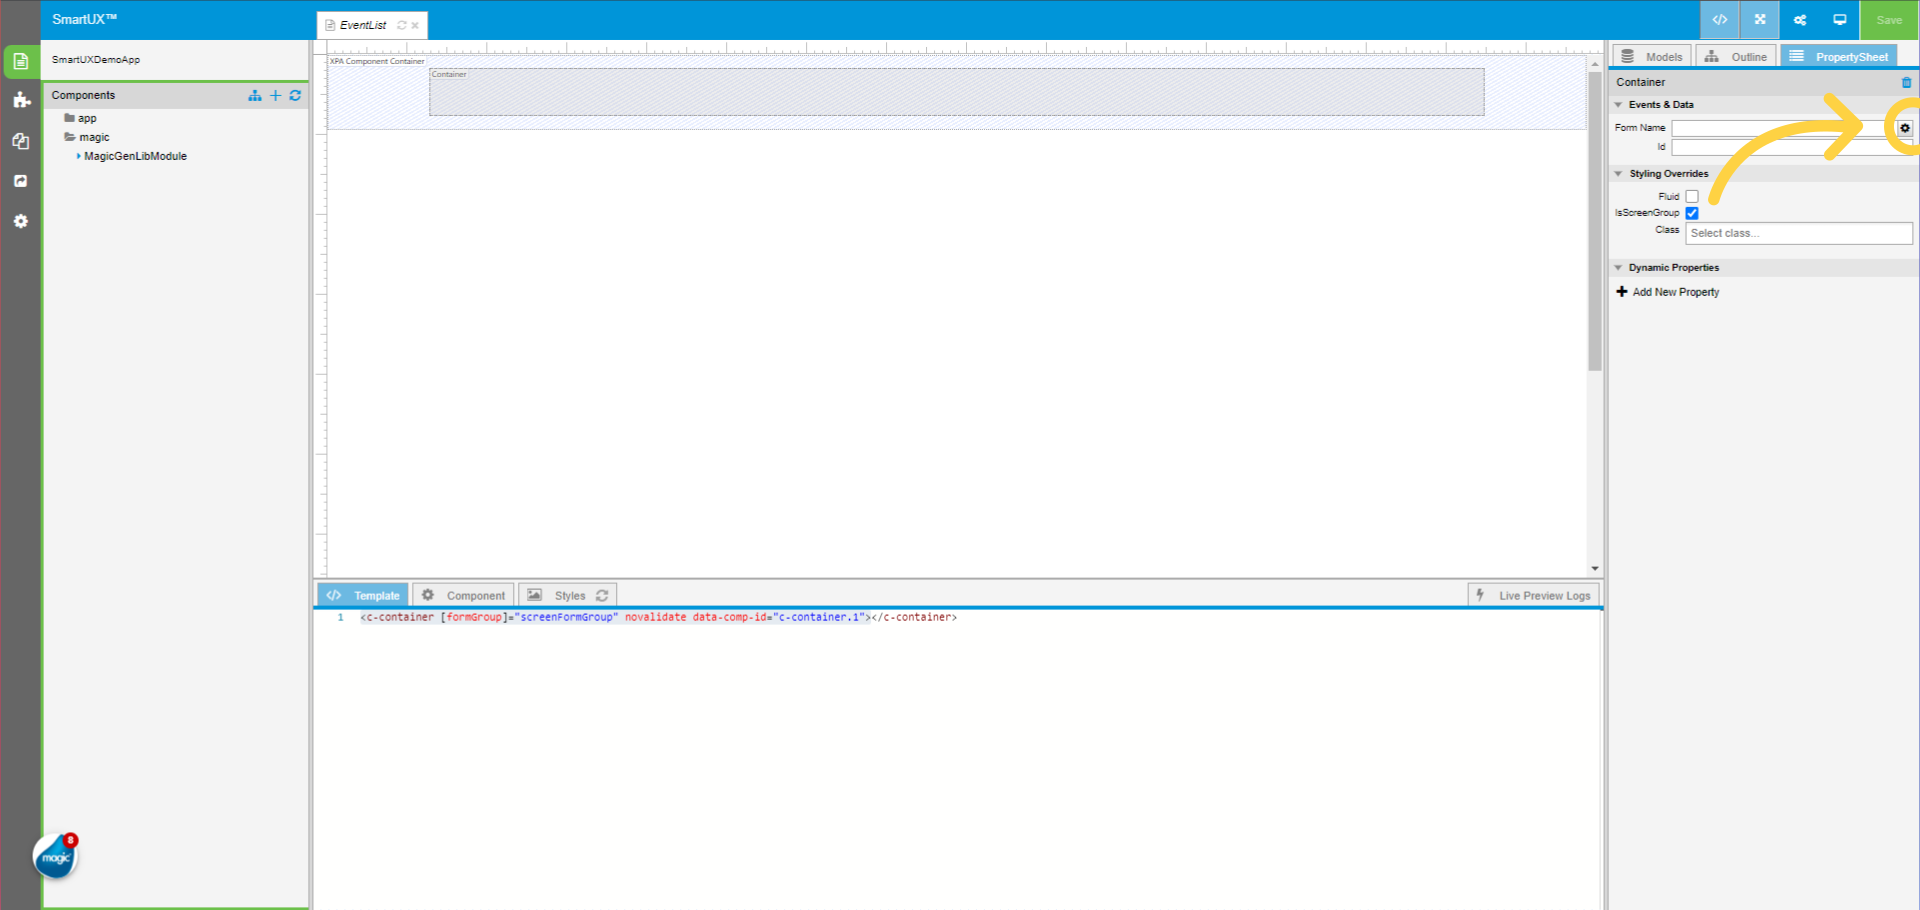Image resolution: width=1920 pixels, height=910 pixels.
Task: Open settings via the gear in the left sidebar
Action: pos(21,221)
